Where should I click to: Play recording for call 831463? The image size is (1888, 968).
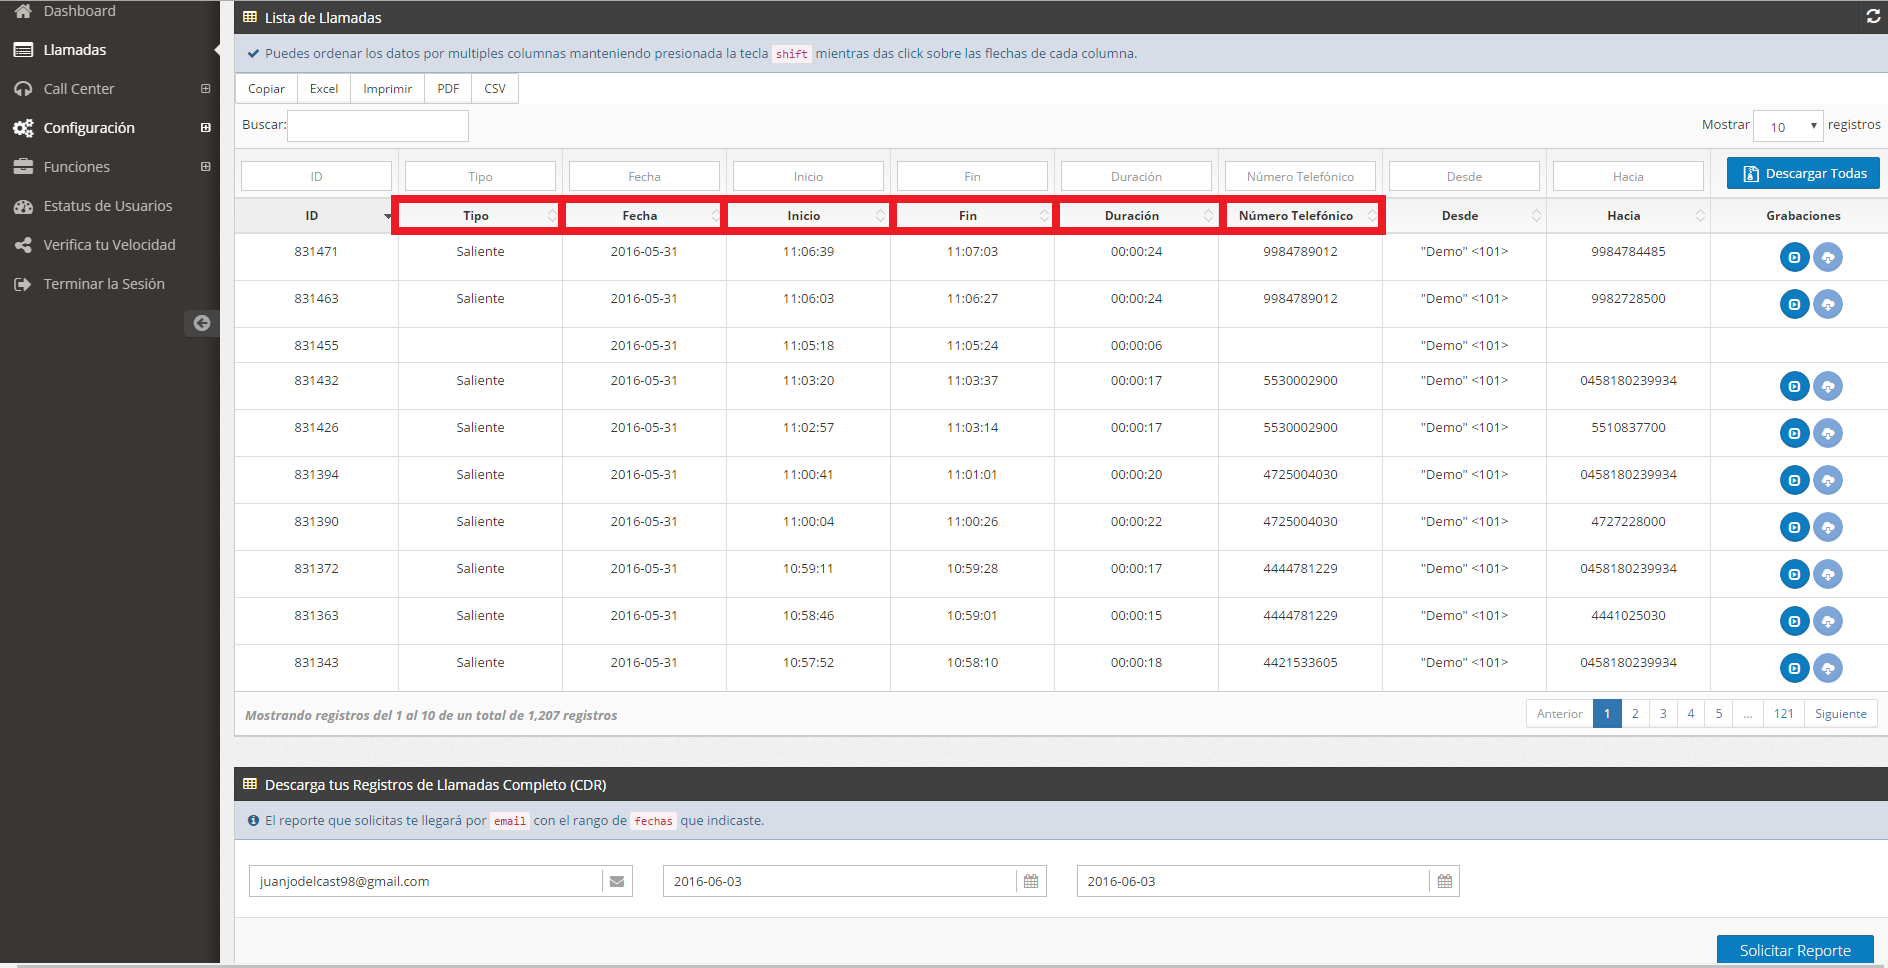click(x=1795, y=304)
